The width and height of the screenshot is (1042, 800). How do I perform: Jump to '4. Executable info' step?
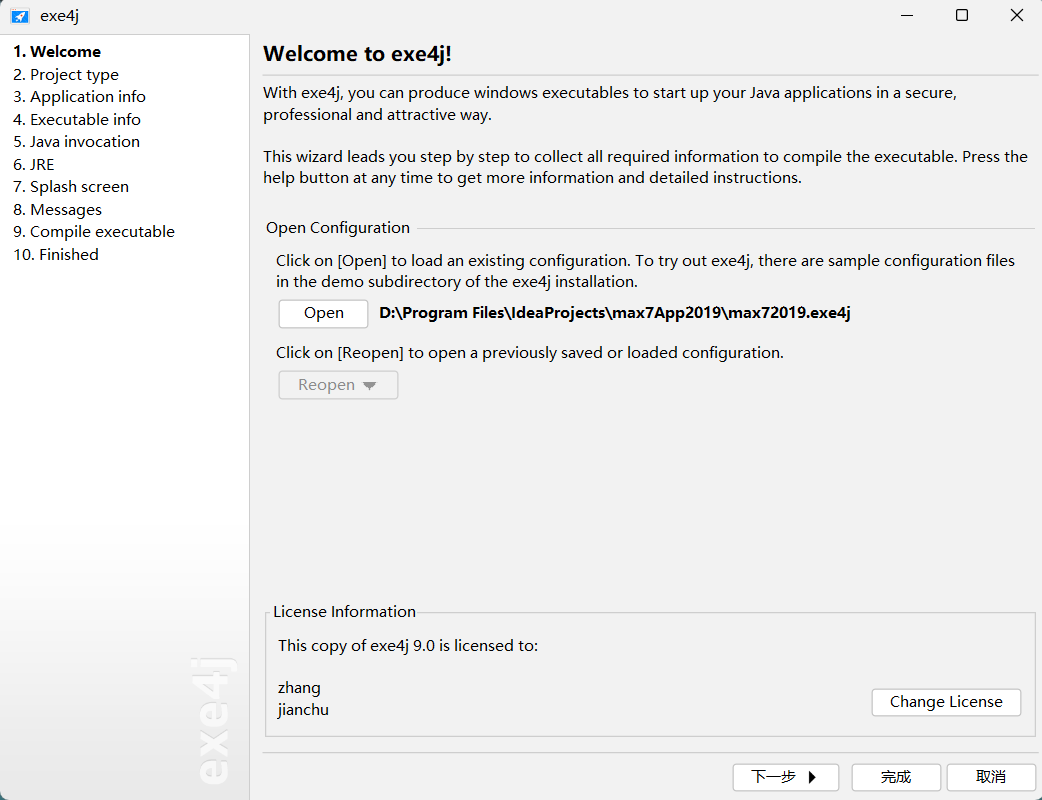coord(77,120)
